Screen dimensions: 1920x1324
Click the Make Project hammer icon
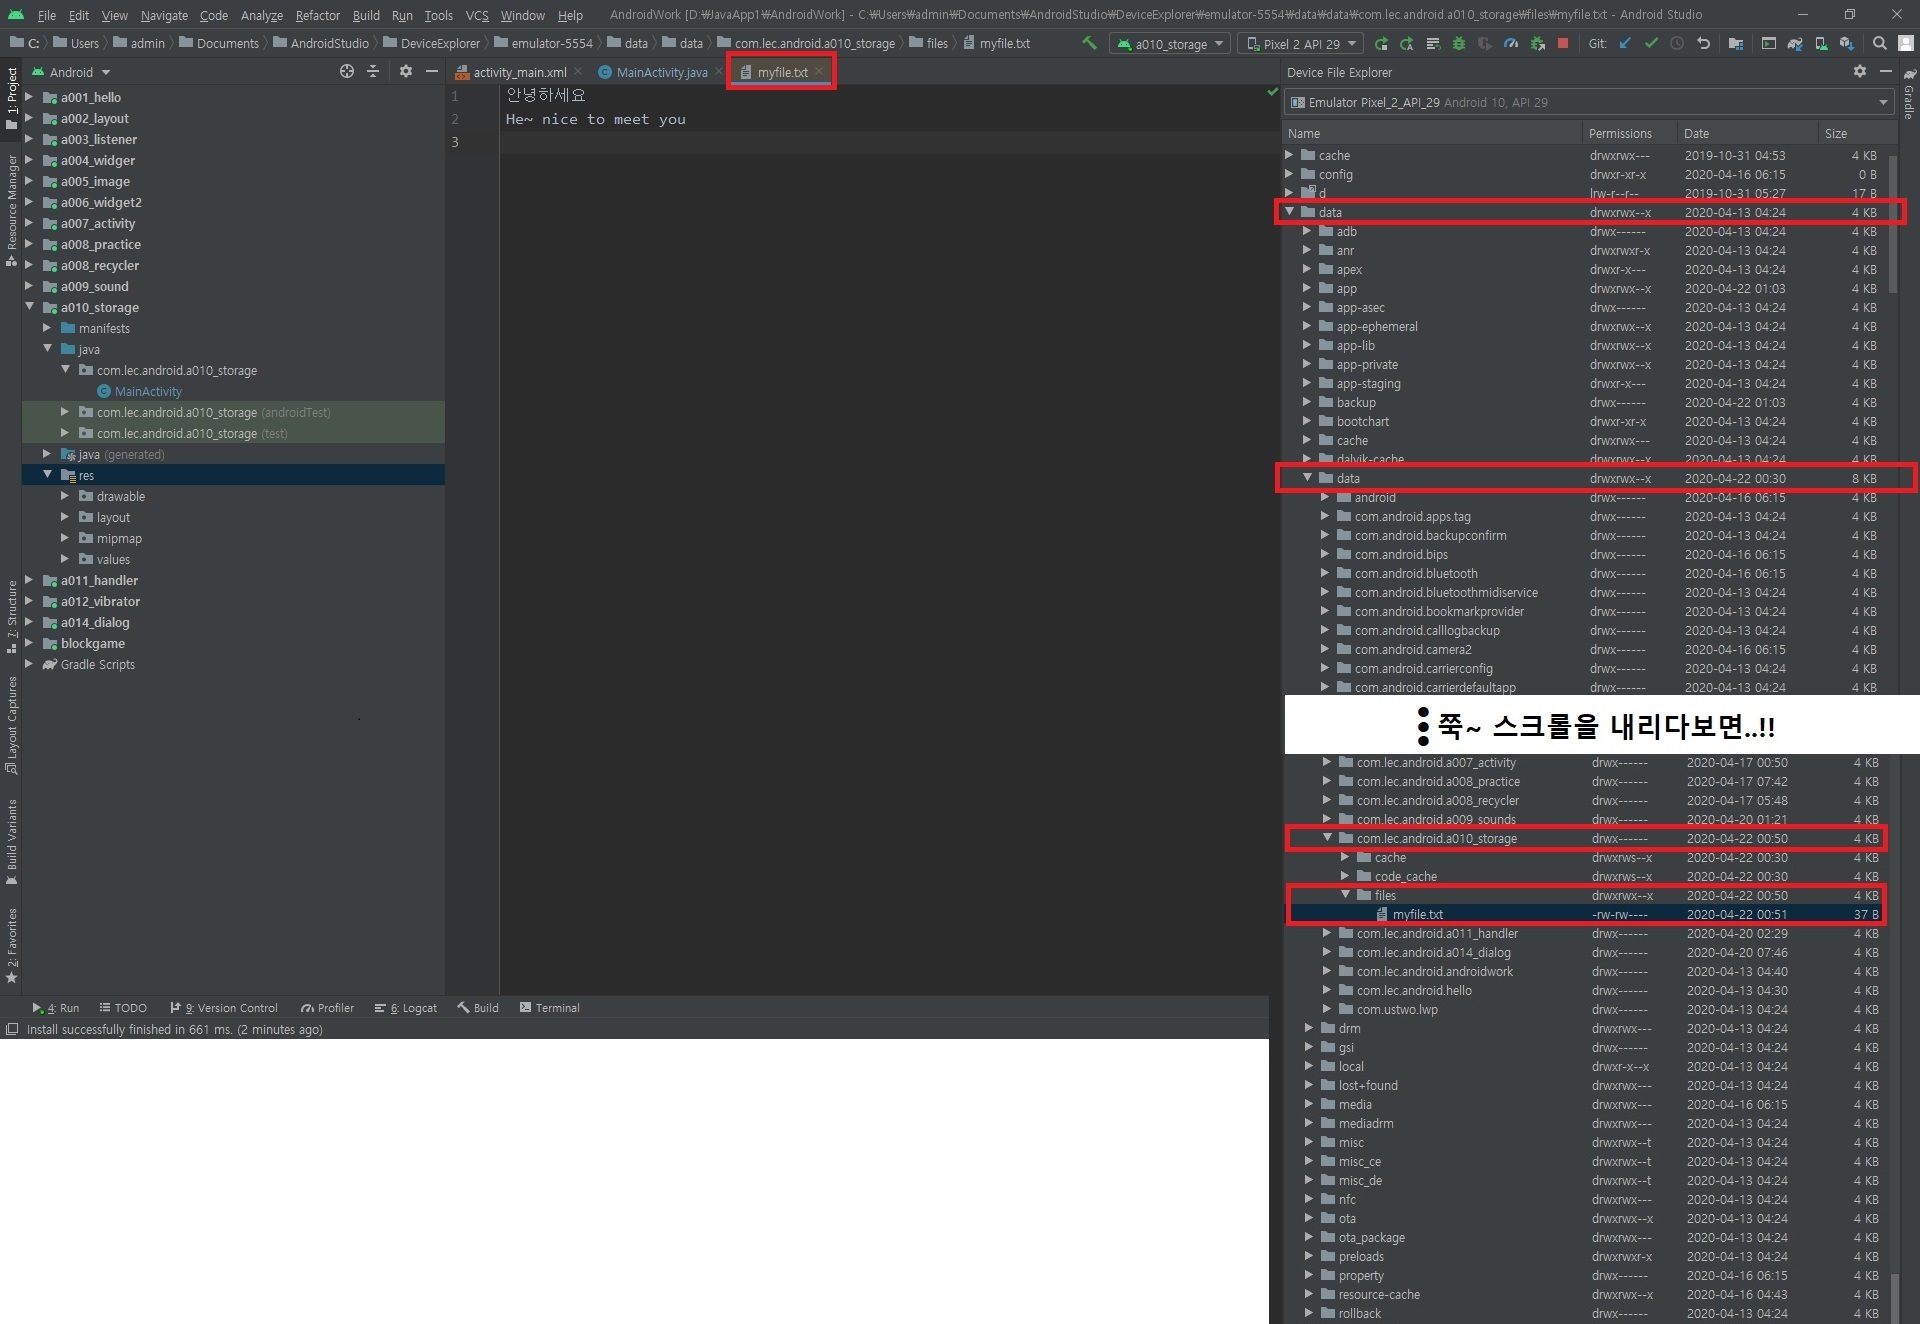1090,43
